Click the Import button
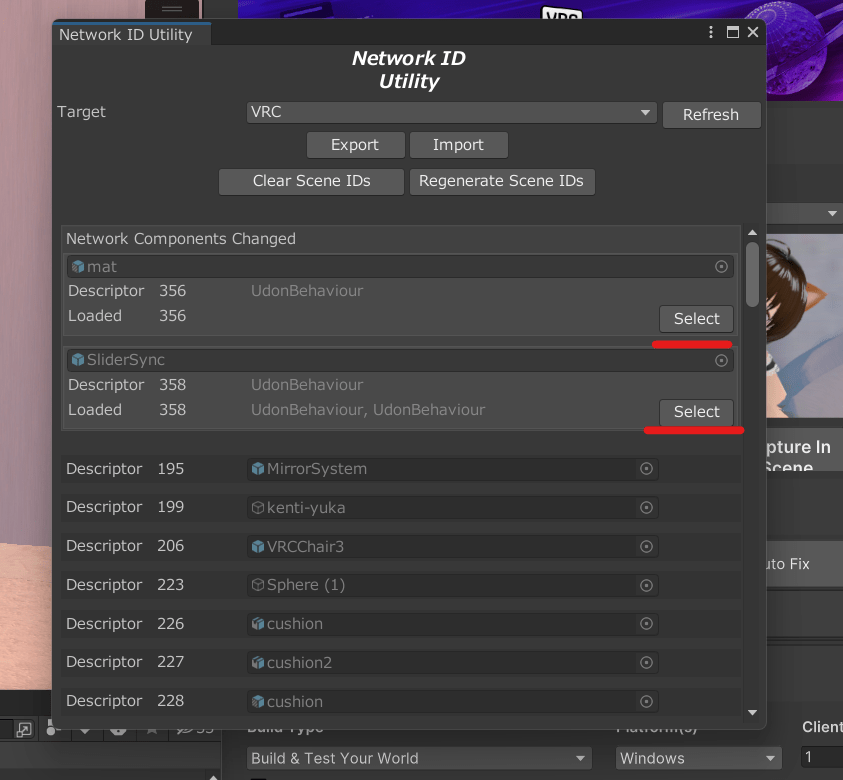This screenshot has width=843, height=780. (458, 145)
